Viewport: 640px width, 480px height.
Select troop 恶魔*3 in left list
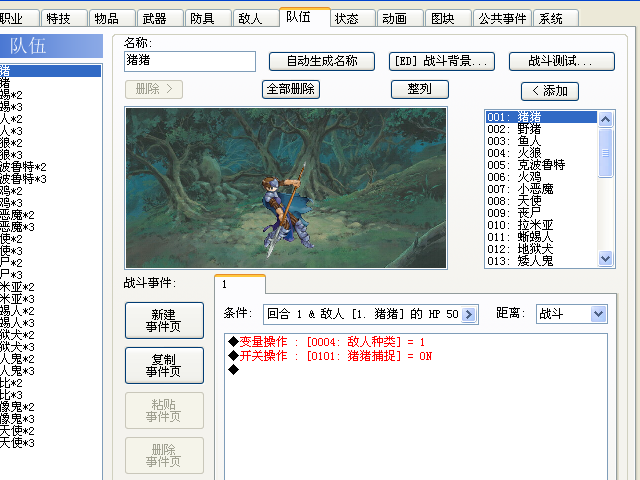50,227
